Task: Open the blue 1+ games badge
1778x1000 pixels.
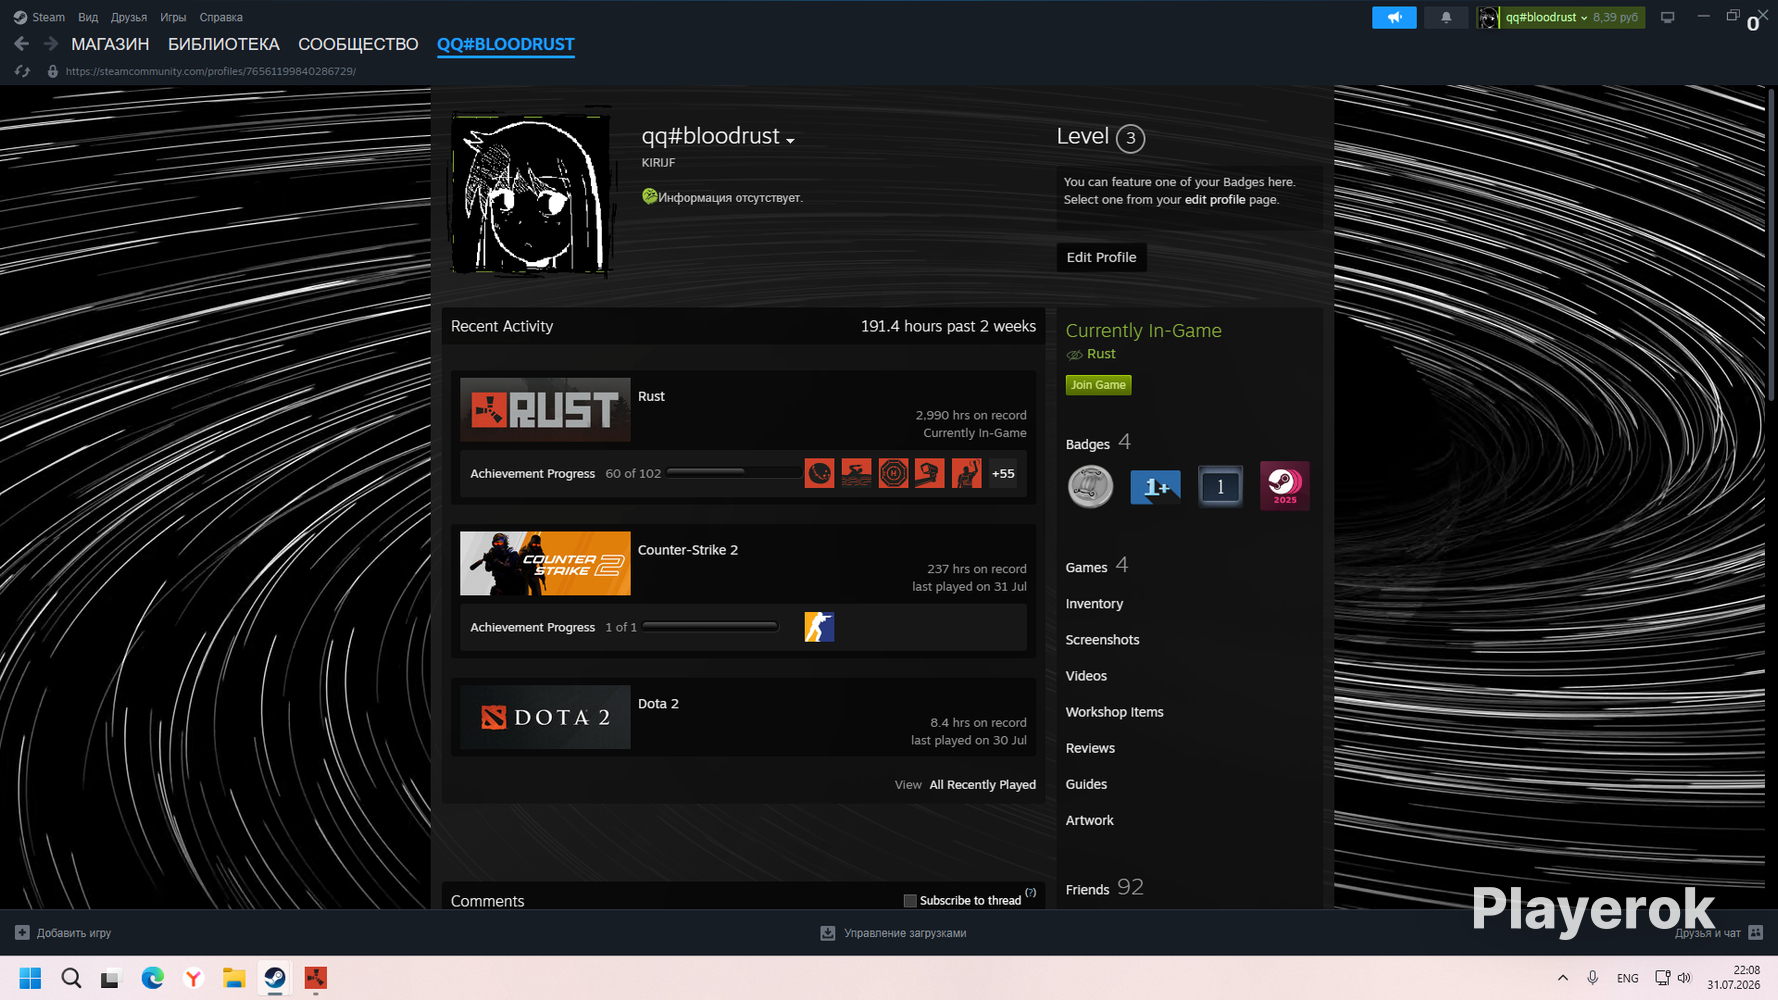Action: pos(1155,487)
